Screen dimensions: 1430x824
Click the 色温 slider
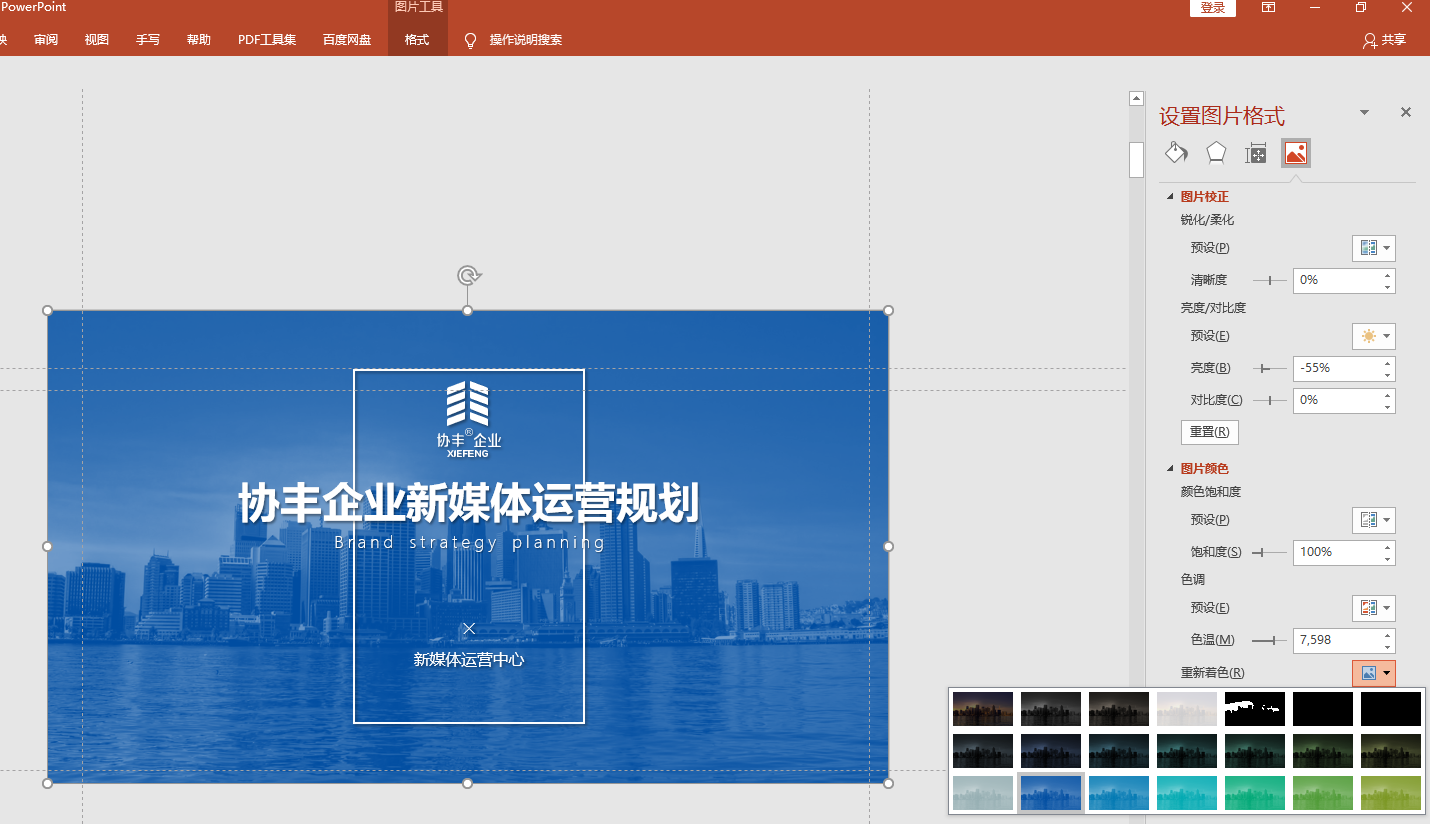[x=1270, y=641]
